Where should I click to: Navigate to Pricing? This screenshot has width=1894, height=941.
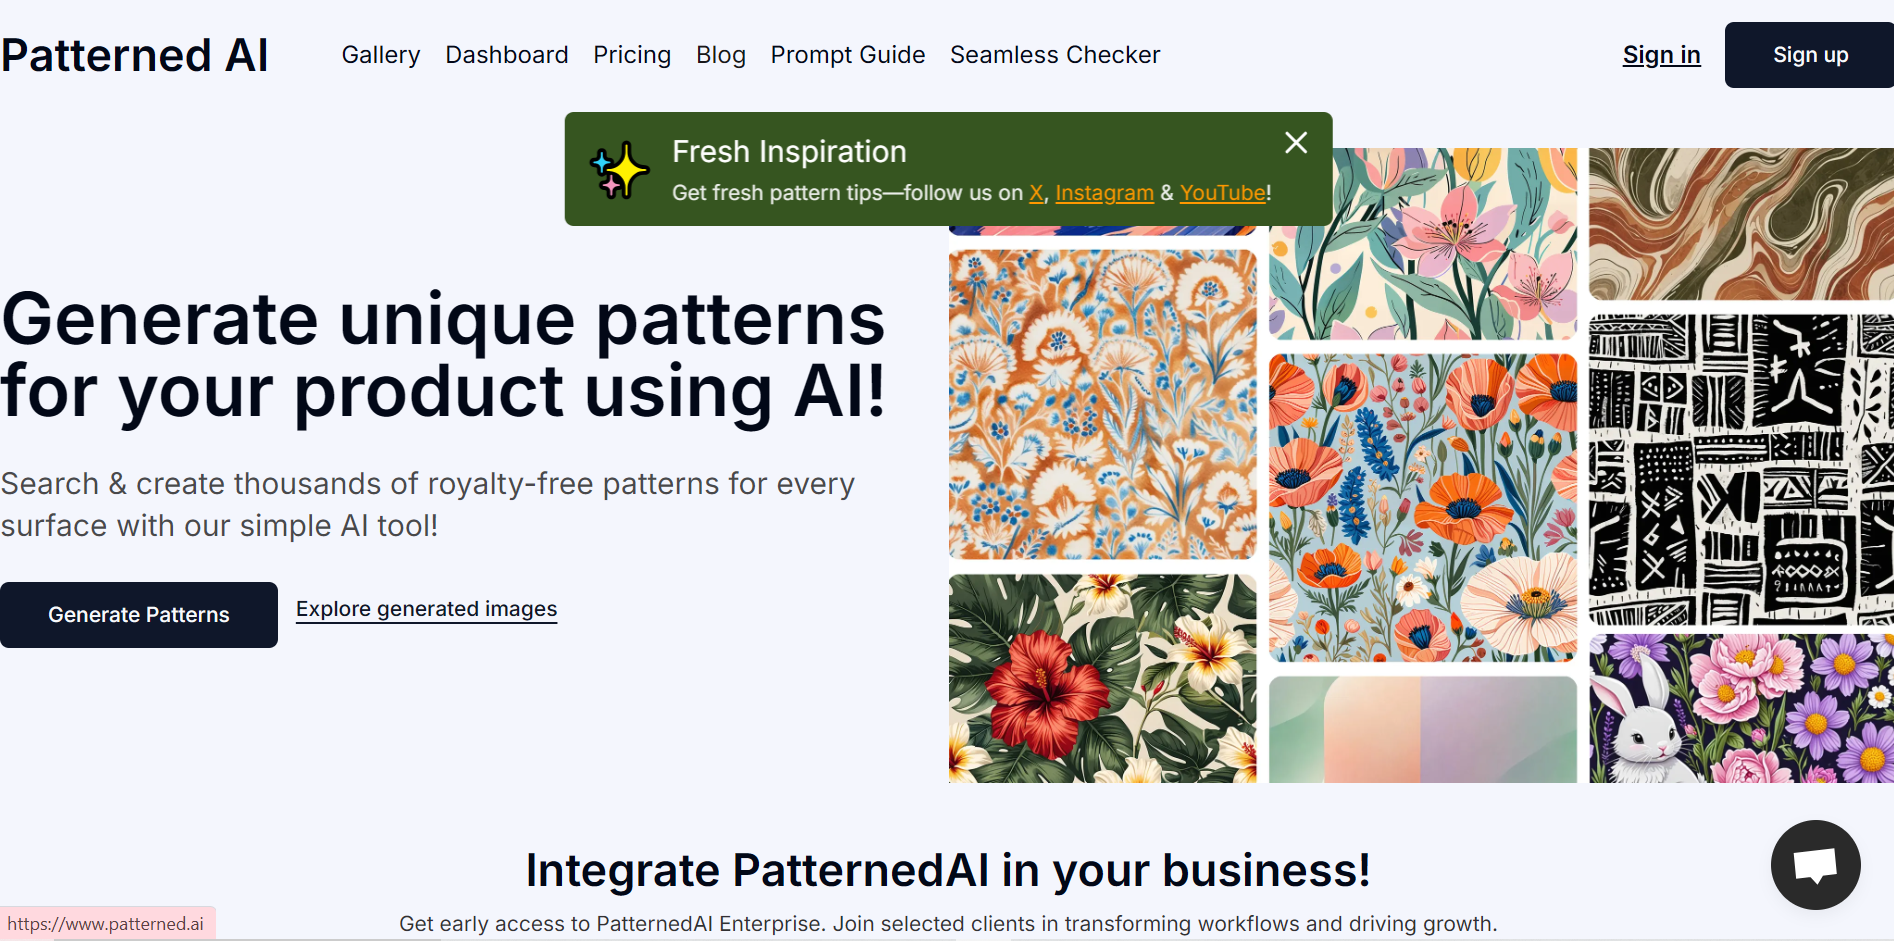[632, 55]
